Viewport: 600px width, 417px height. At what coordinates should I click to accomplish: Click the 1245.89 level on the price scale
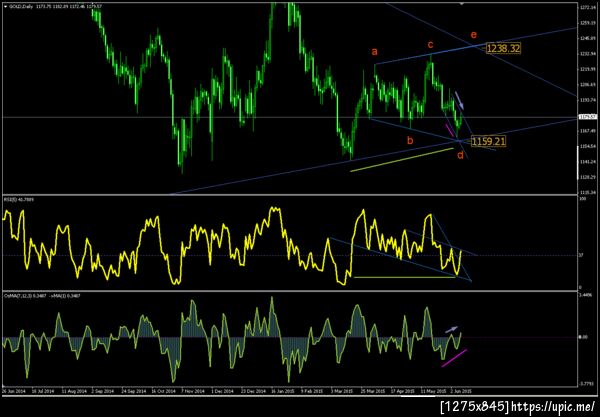pyautogui.click(x=587, y=38)
